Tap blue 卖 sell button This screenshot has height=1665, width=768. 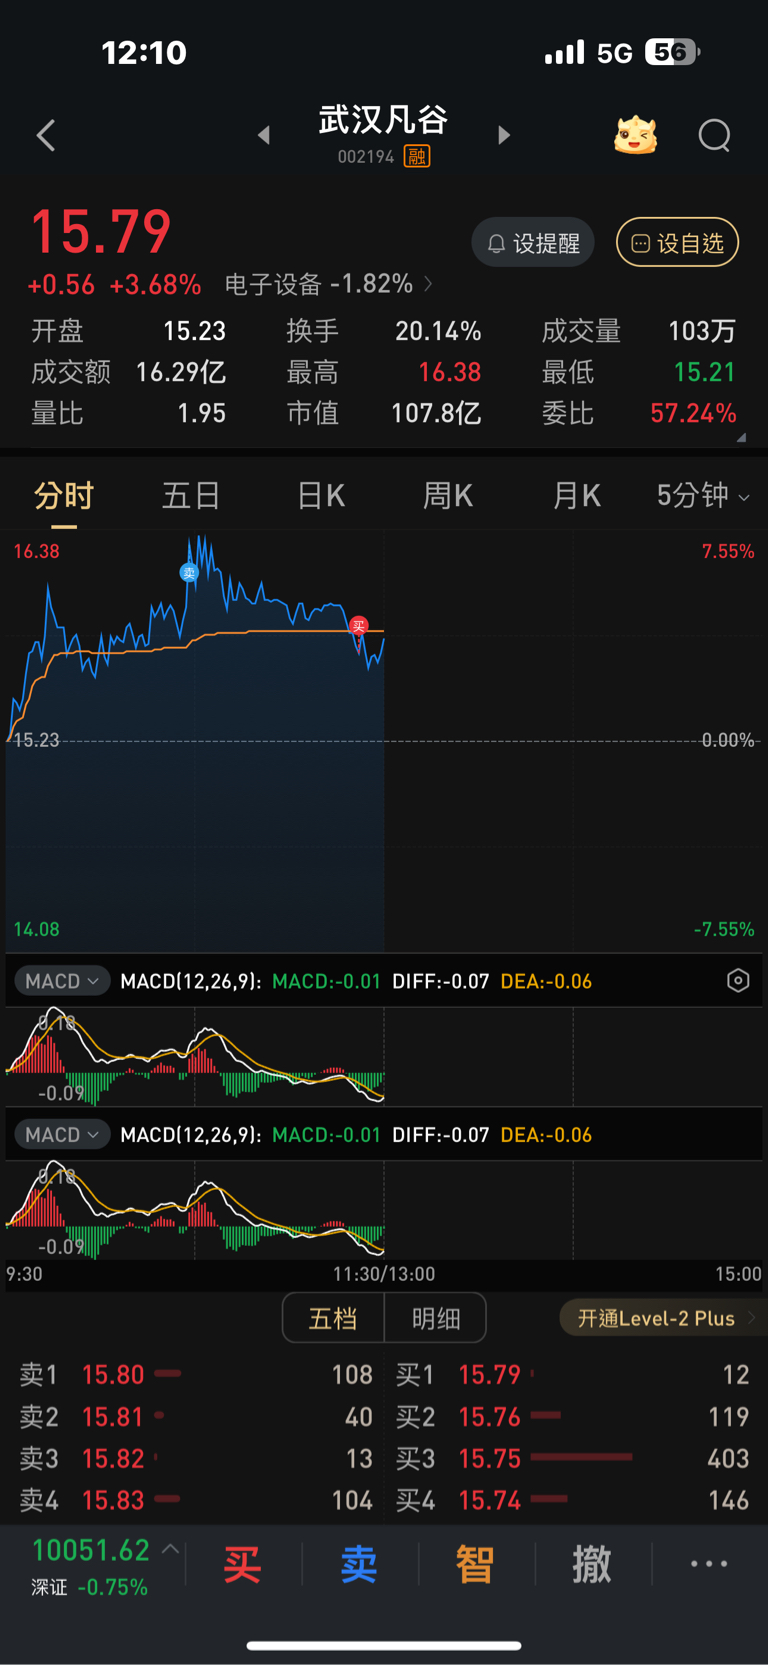coord(358,1564)
